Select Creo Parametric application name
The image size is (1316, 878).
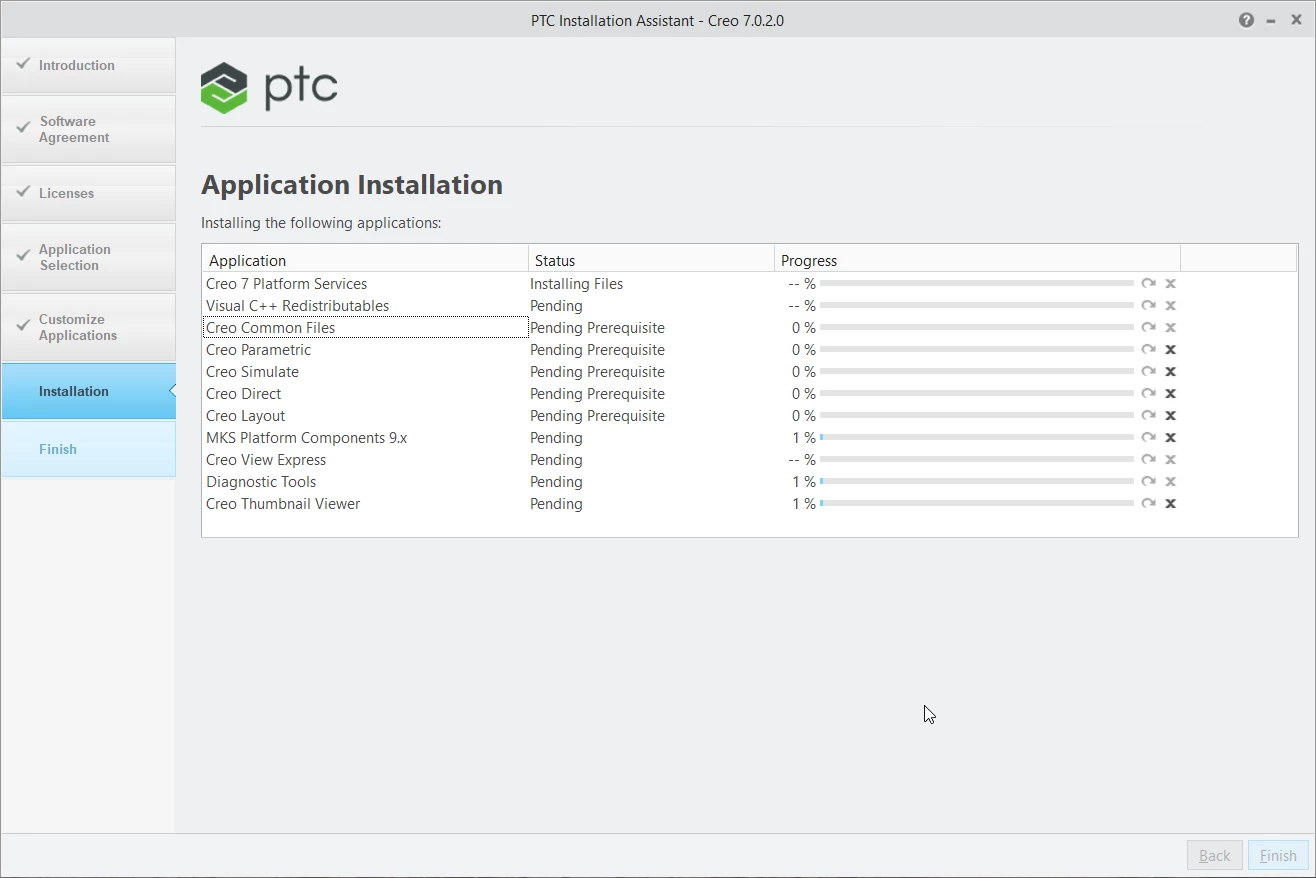[x=258, y=350]
